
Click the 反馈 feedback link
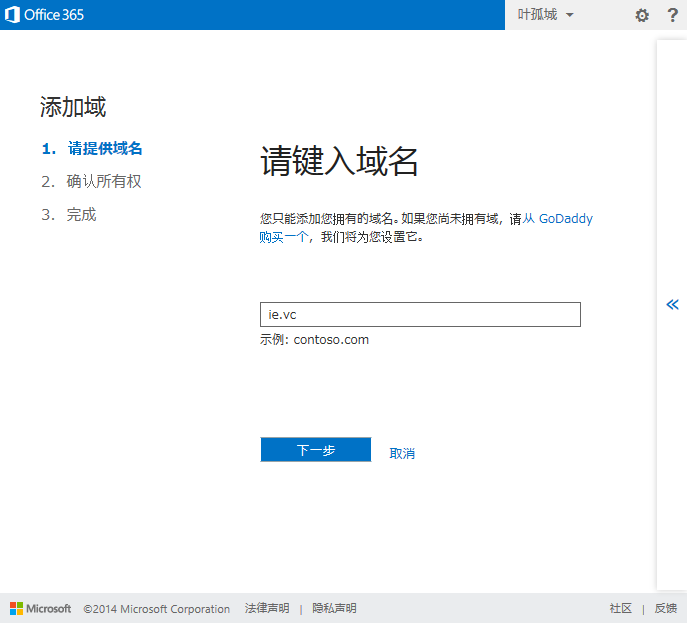[x=665, y=608]
